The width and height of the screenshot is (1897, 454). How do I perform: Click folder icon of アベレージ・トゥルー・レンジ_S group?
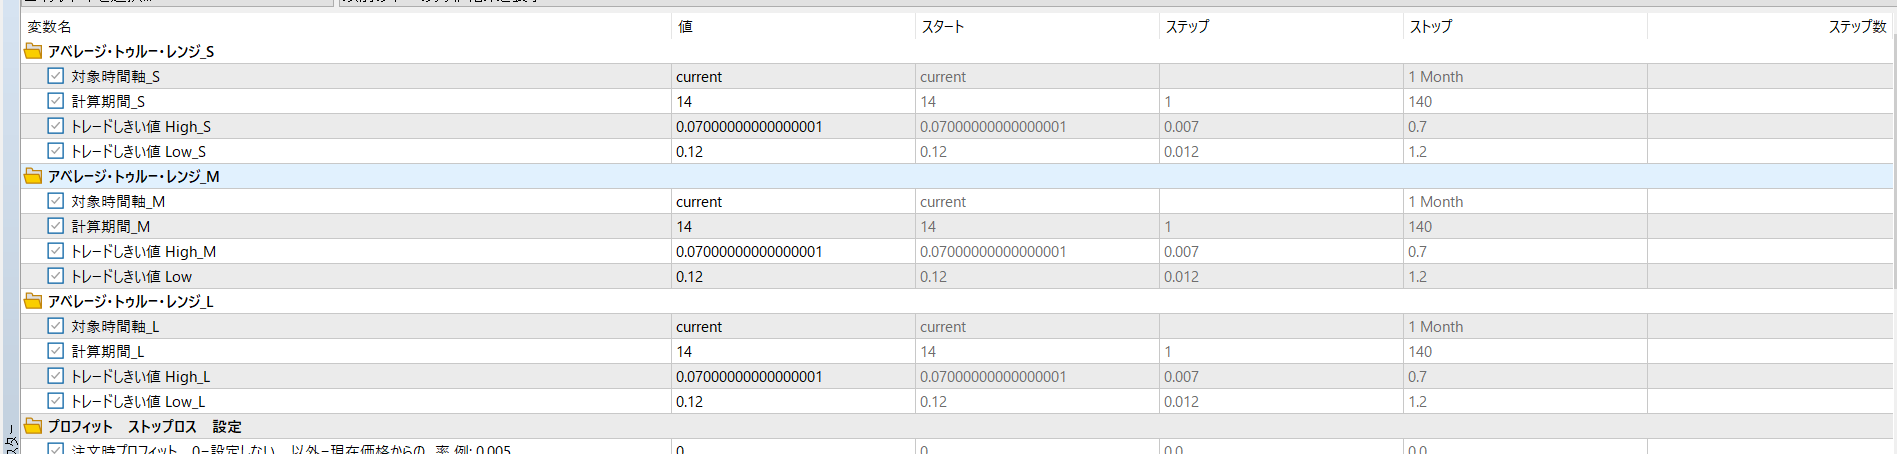point(33,51)
